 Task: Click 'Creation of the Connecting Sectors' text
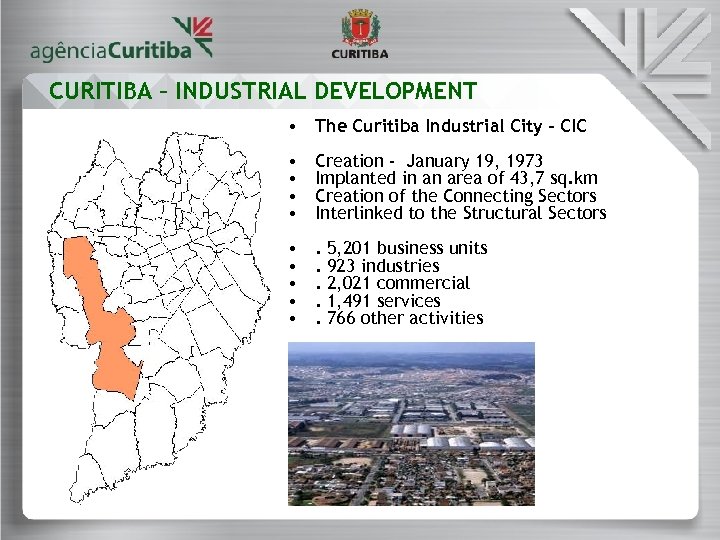(x=456, y=196)
